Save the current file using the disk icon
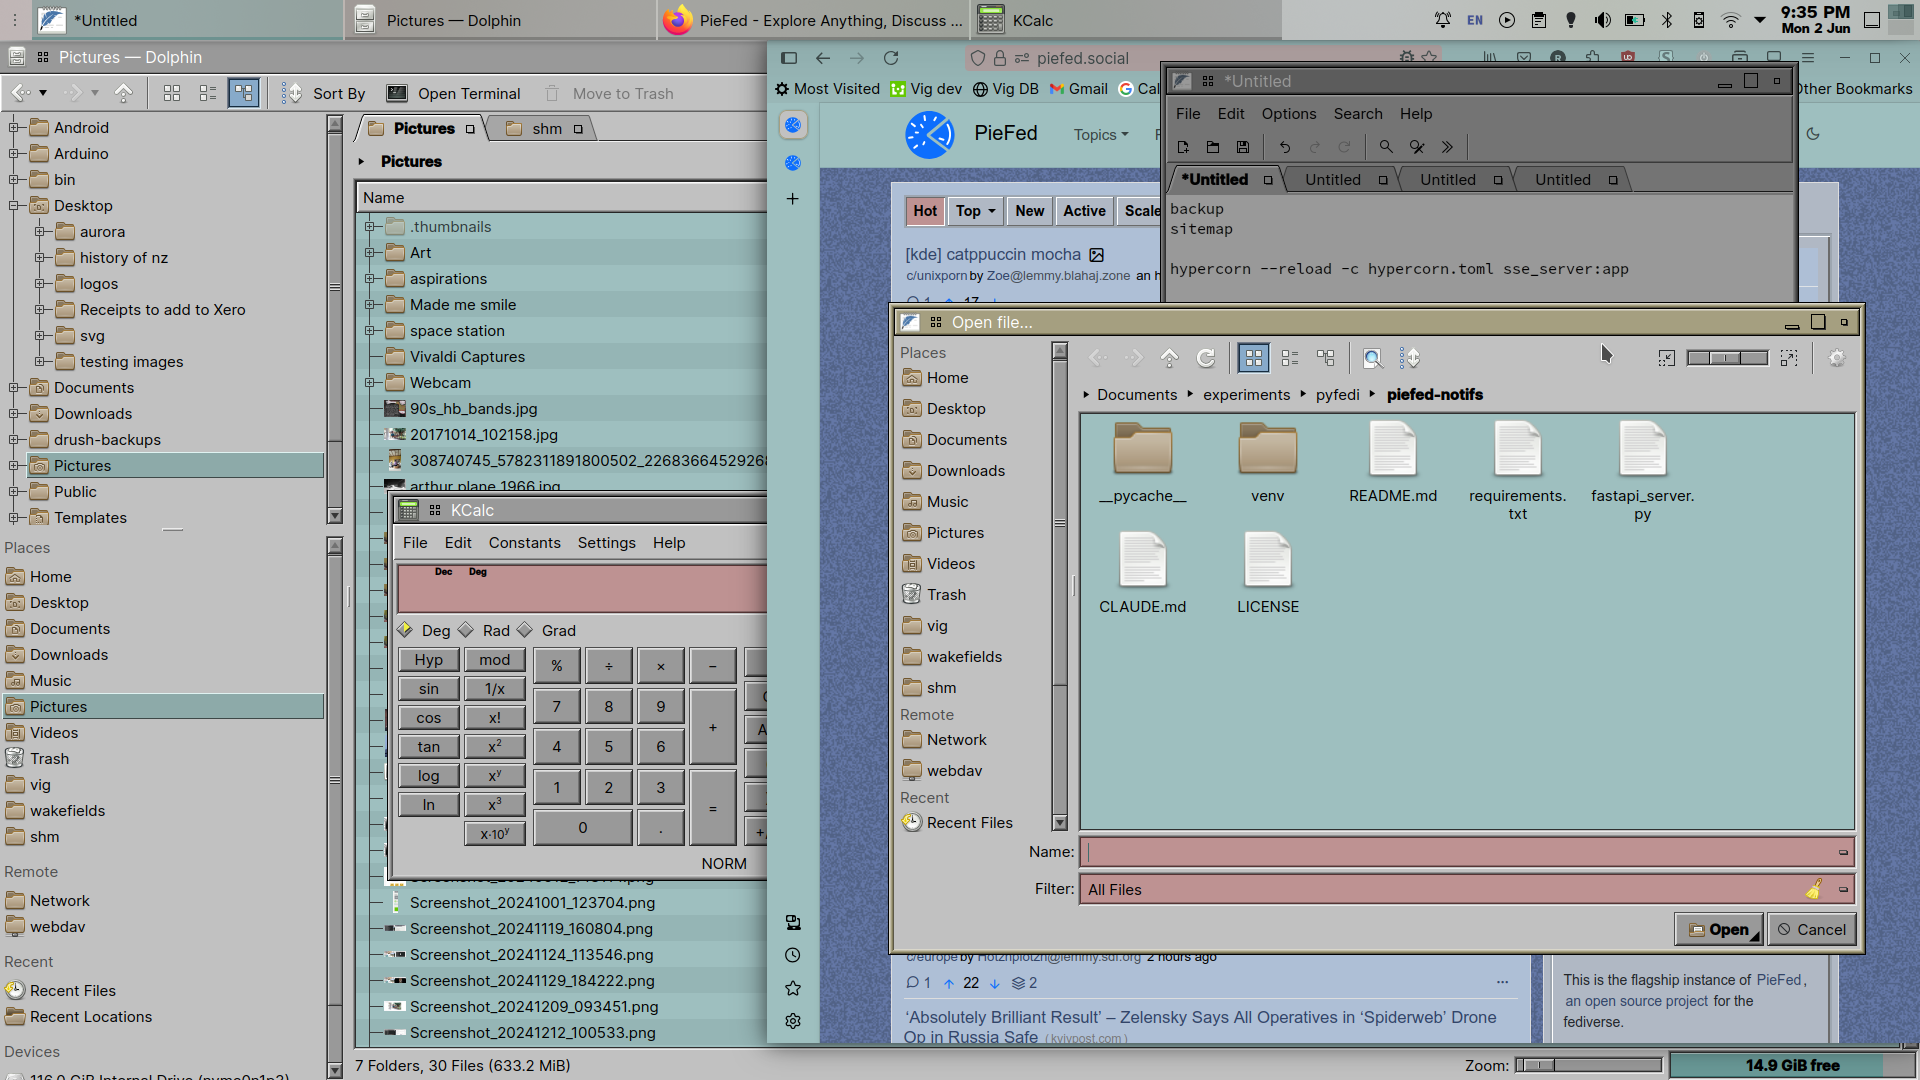Viewport: 1920px width, 1080px height. 1243,147
